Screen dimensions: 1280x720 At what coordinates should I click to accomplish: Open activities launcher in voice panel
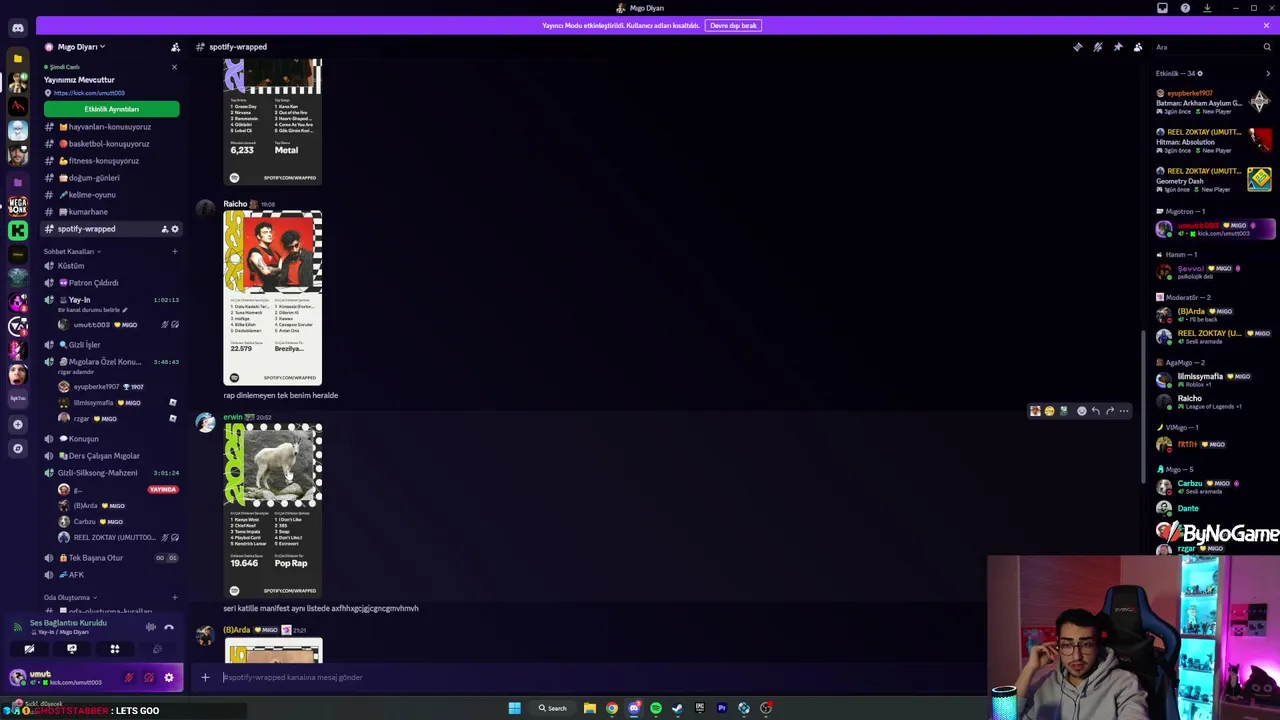tap(115, 649)
